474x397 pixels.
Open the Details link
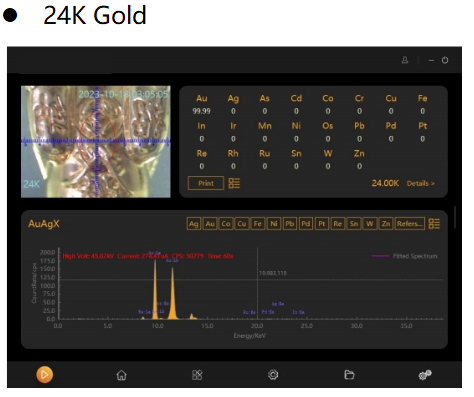point(420,183)
